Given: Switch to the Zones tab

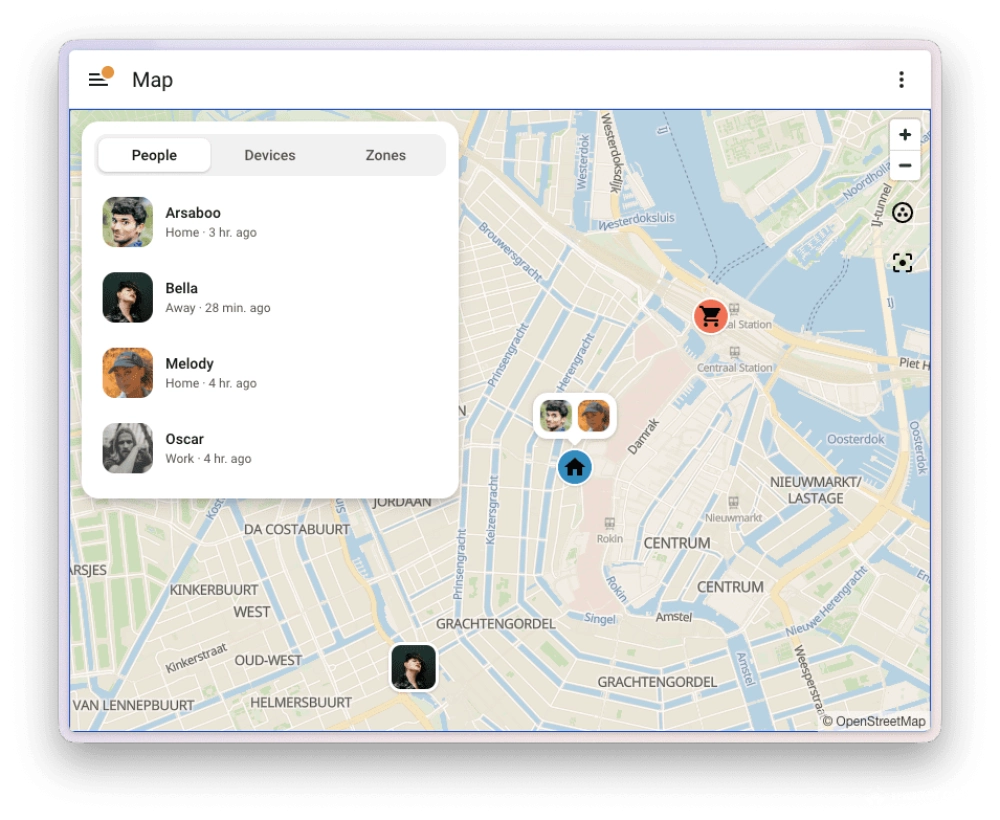Looking at the screenshot, I should [385, 155].
